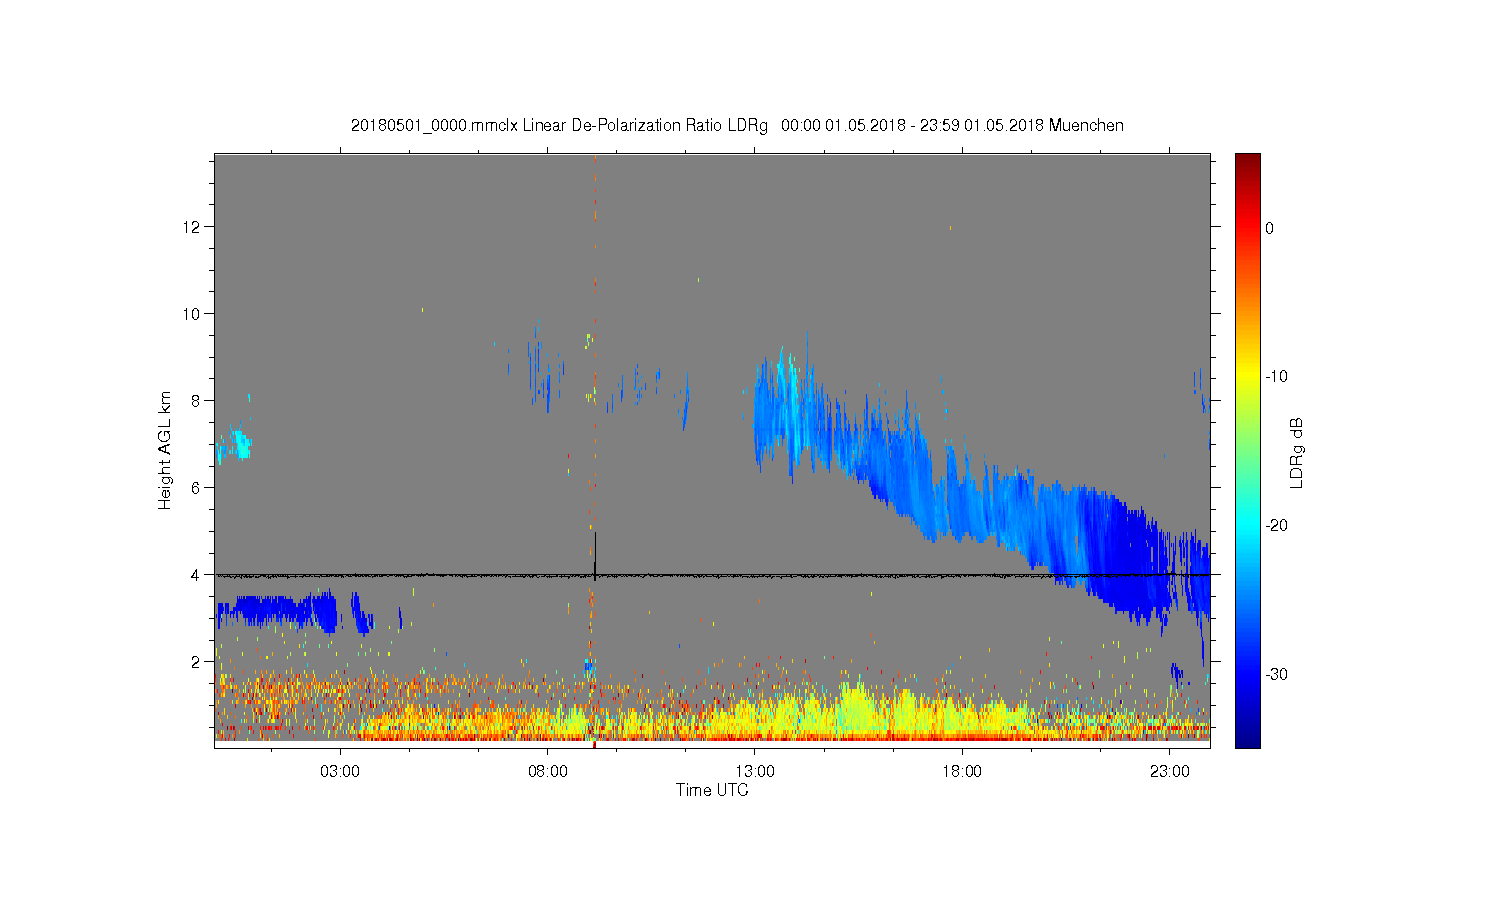Click the "Time UTC" axis label

(712, 790)
